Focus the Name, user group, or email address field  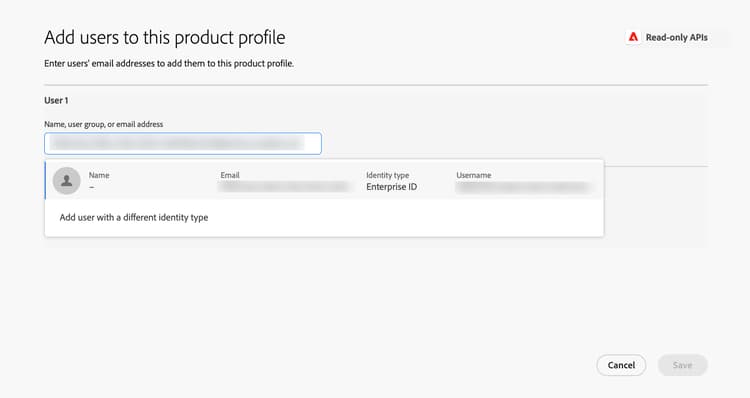click(x=183, y=144)
